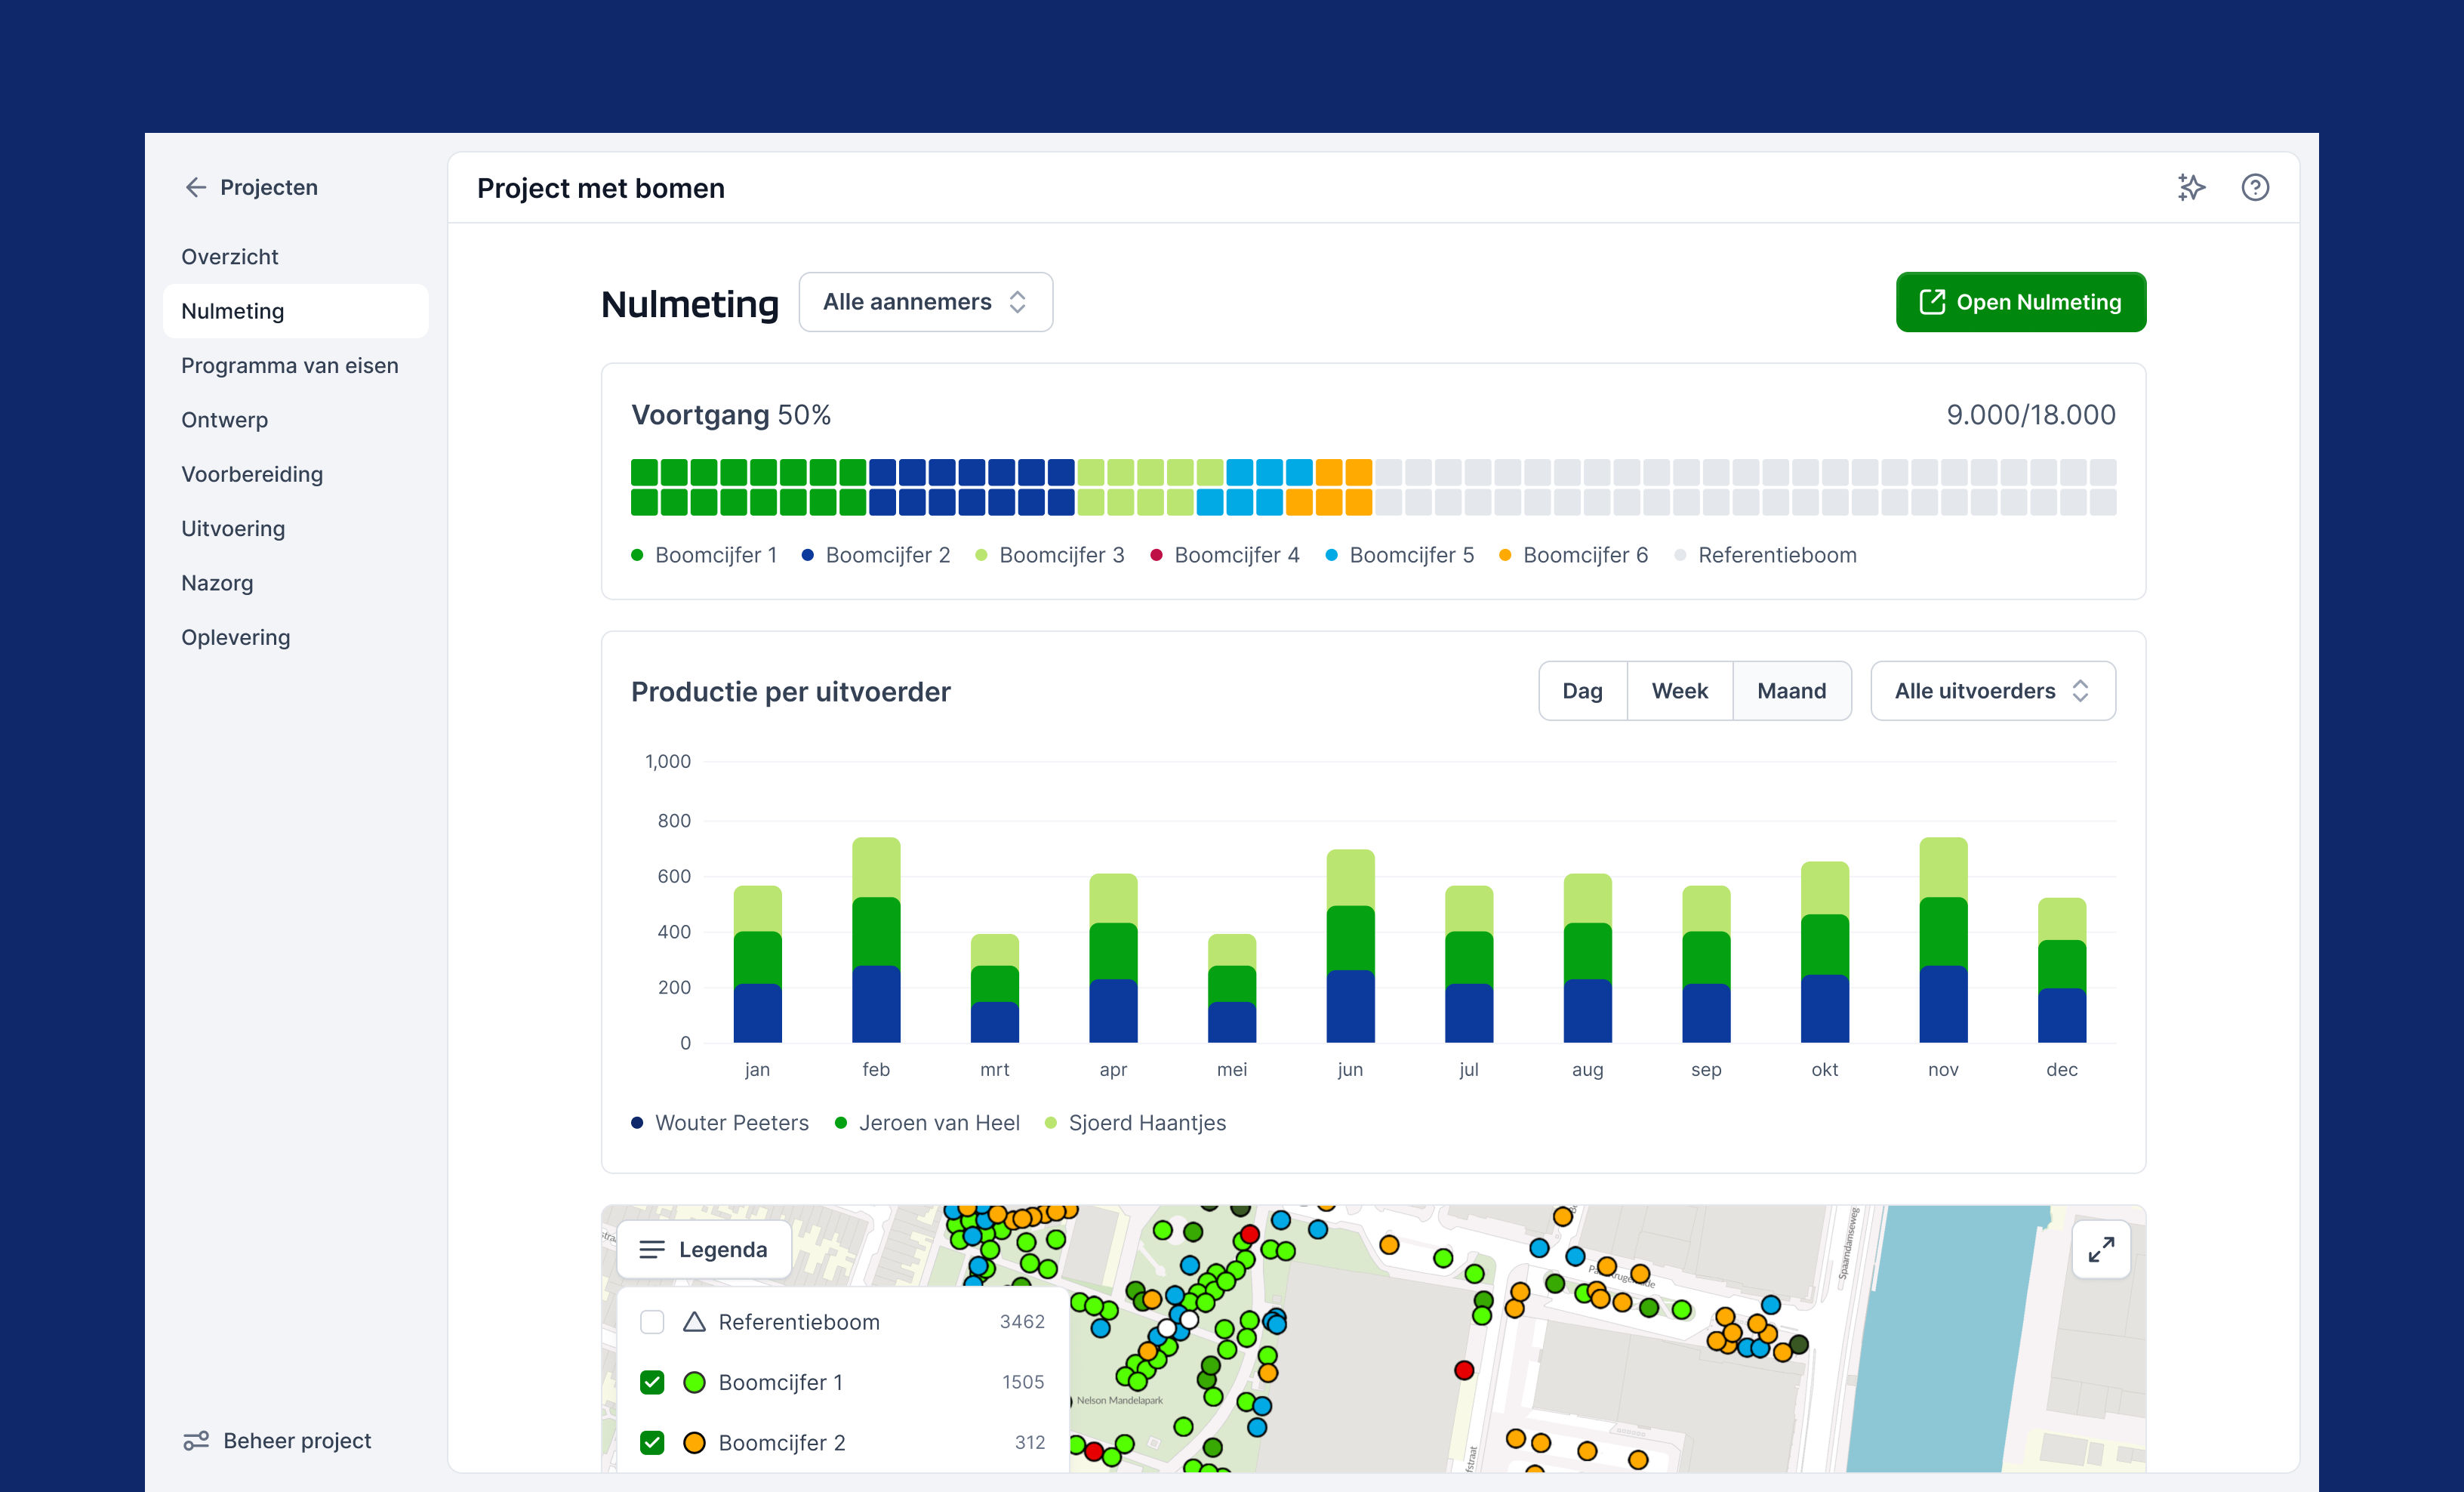Screen dimensions: 2464x1492
Task: Open the help question mark icon
Action: click(2254, 187)
